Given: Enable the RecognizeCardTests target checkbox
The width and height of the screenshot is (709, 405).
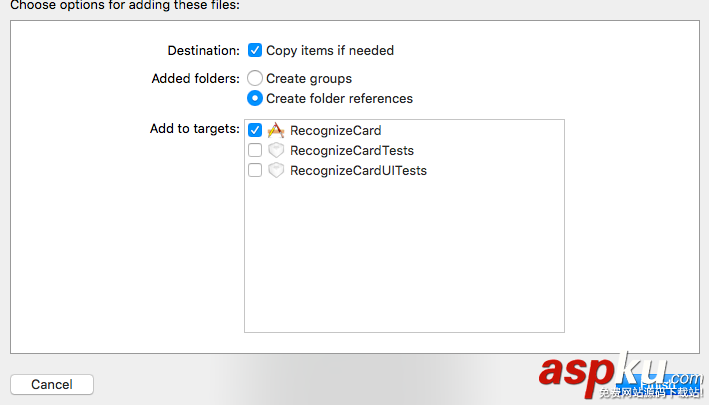Looking at the screenshot, I should pyautogui.click(x=255, y=150).
